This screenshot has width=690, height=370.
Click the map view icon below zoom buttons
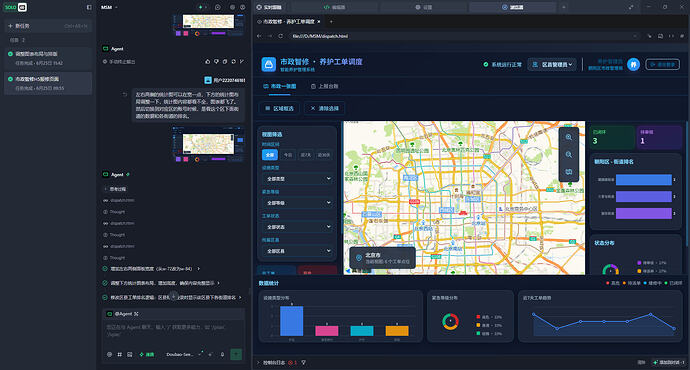[569, 172]
